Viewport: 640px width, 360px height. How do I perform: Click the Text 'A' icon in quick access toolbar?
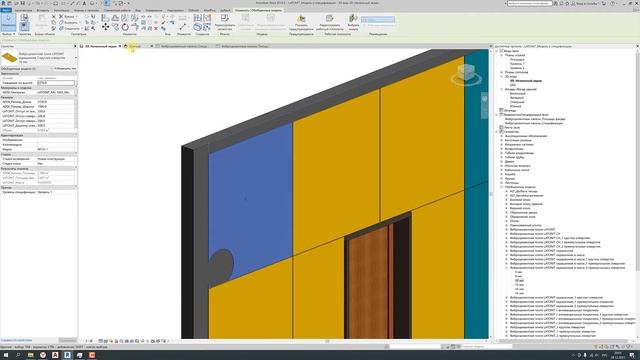[x=84, y=3]
